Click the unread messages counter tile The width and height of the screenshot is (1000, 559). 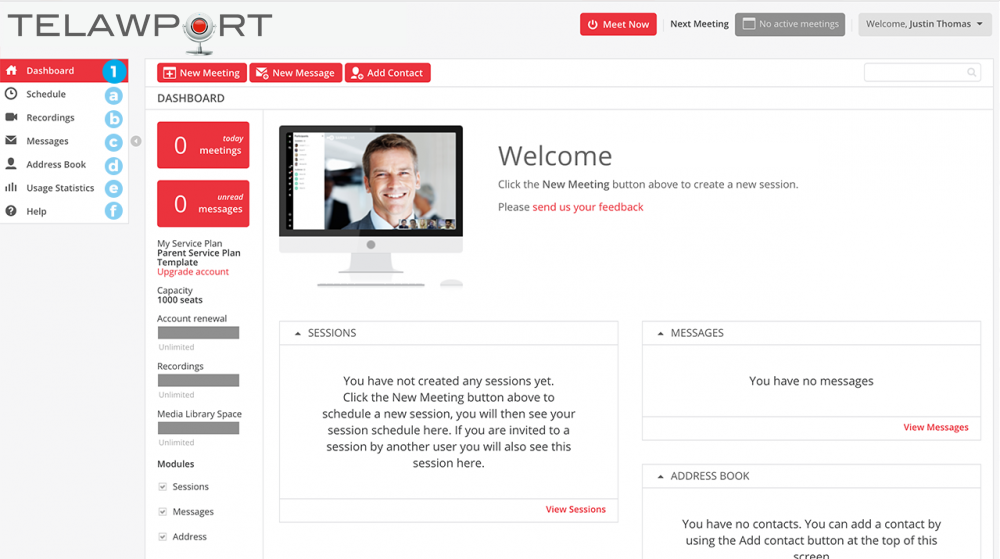tap(203, 204)
